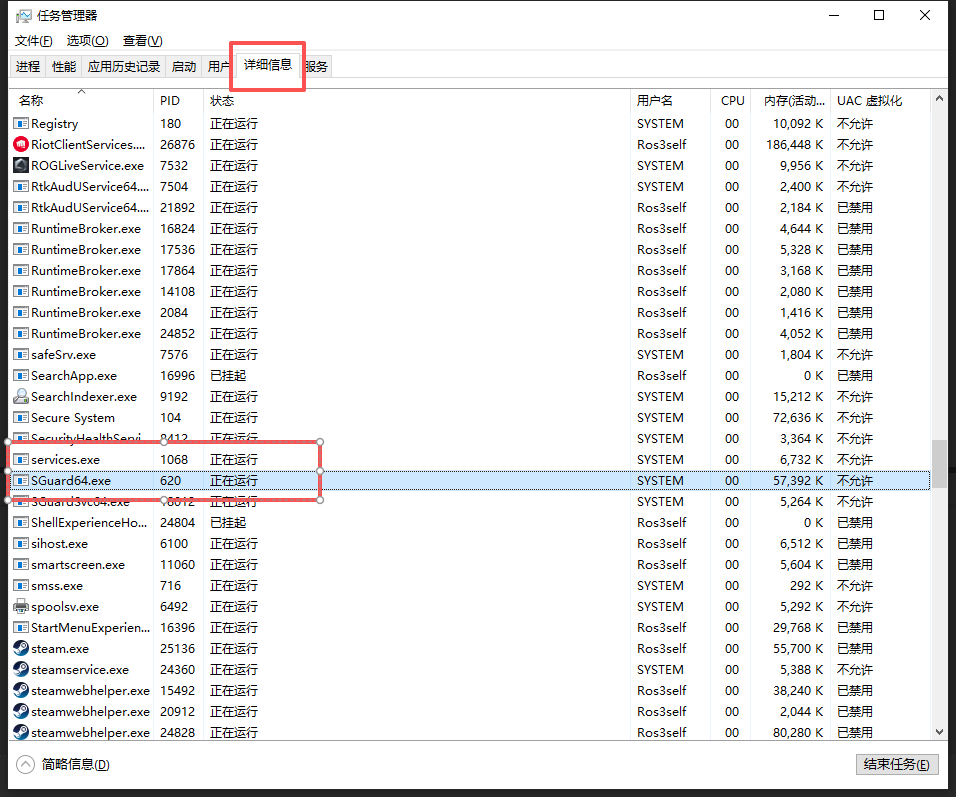Screen dimensions: 956x797
Task: Open the 文件(F) menu
Action: click(33, 41)
